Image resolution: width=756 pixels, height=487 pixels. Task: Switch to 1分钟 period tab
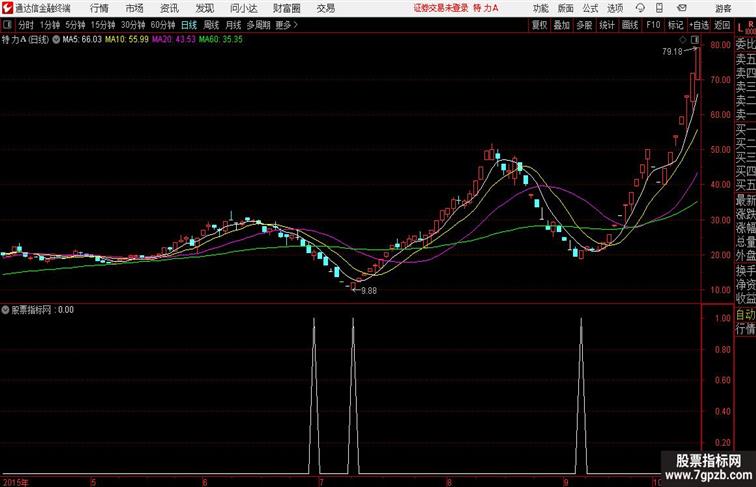click(x=50, y=25)
